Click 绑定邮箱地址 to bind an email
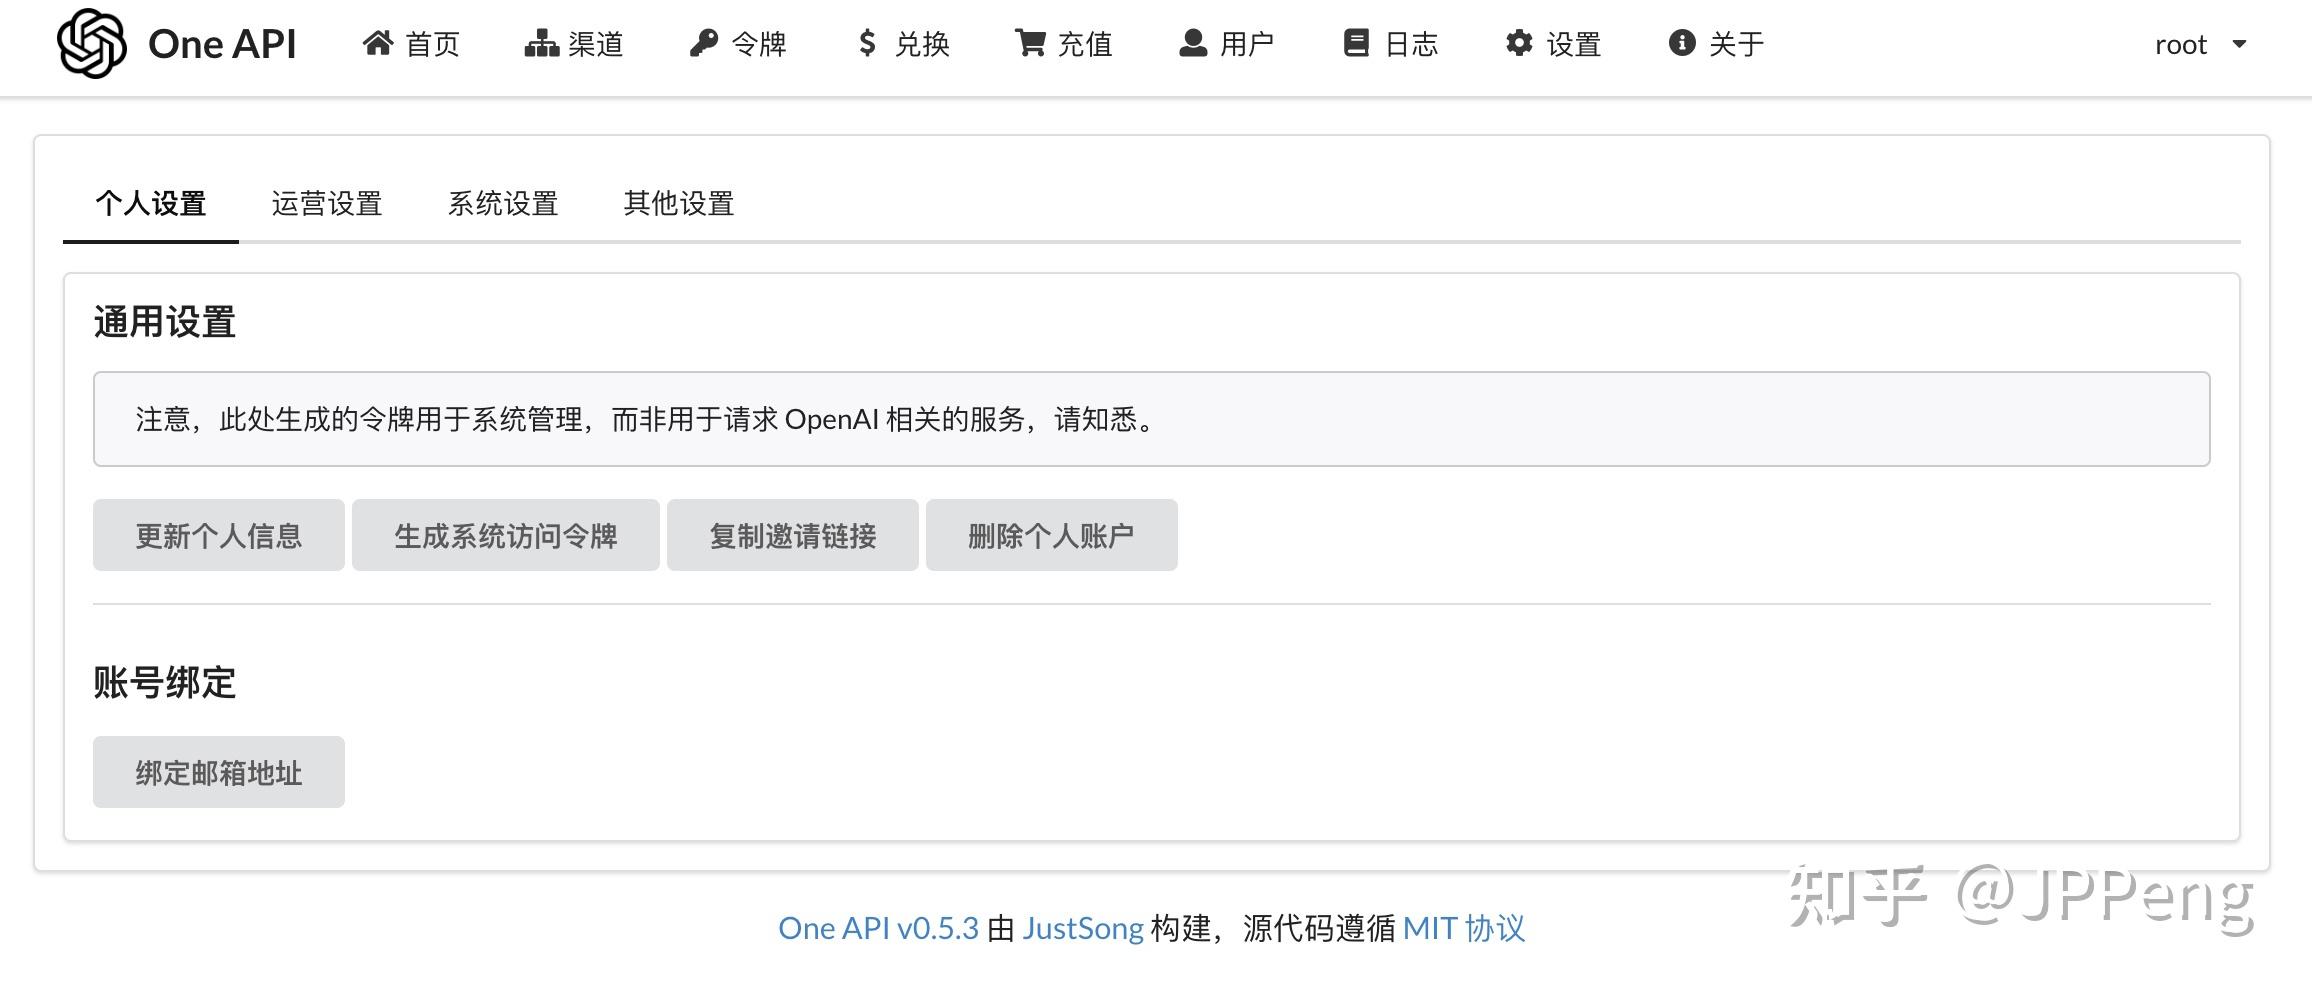The image size is (2312, 1000). coord(218,771)
